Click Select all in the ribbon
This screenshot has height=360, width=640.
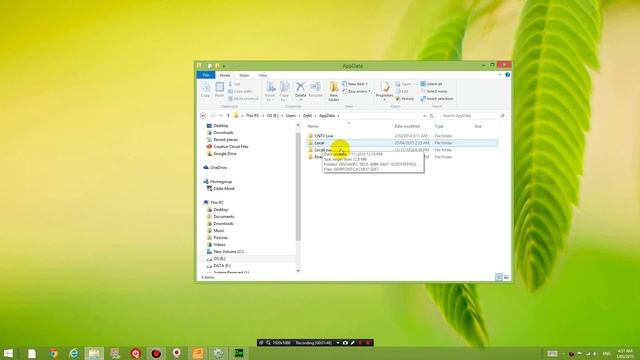431,84
